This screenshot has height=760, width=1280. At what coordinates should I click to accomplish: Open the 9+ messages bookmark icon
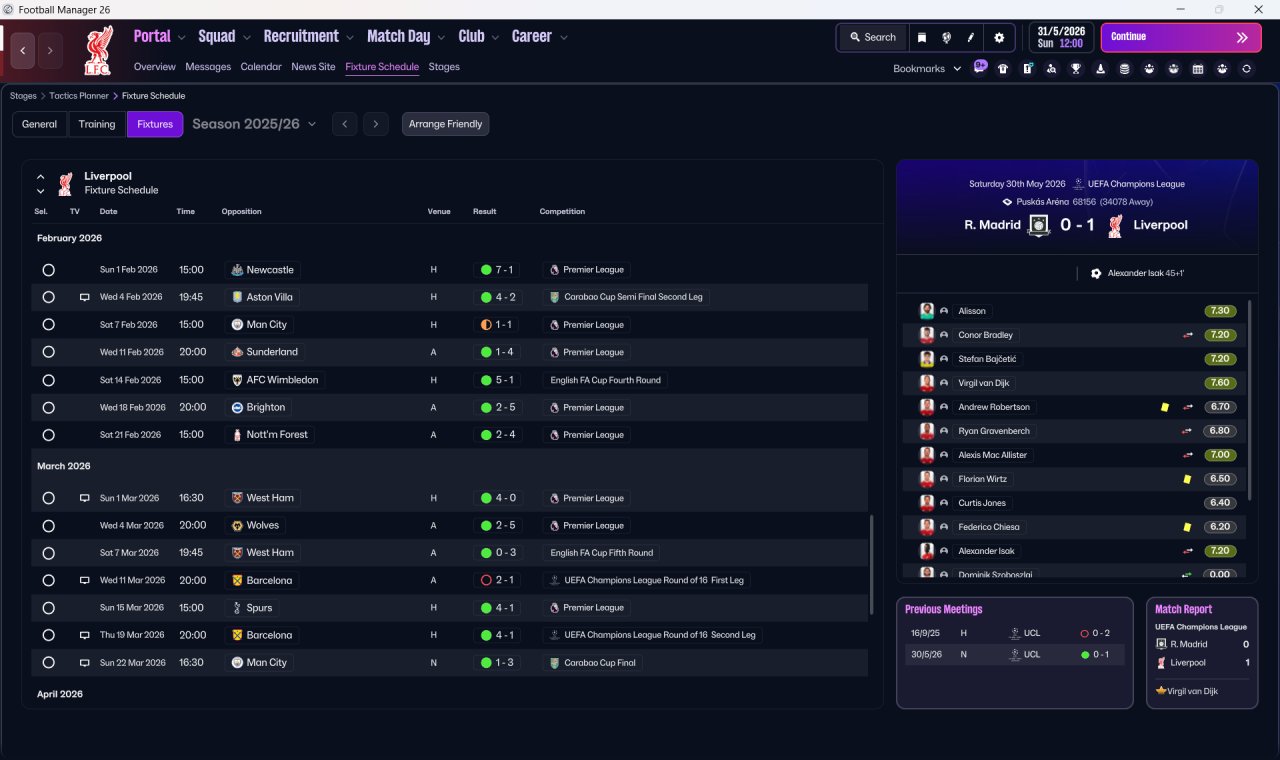pyautogui.click(x=980, y=67)
